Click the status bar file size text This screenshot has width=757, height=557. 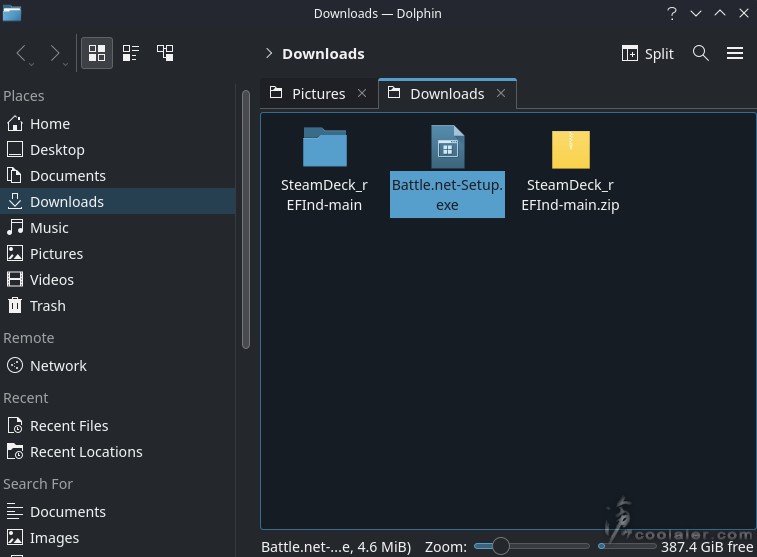pyautogui.click(x=336, y=547)
